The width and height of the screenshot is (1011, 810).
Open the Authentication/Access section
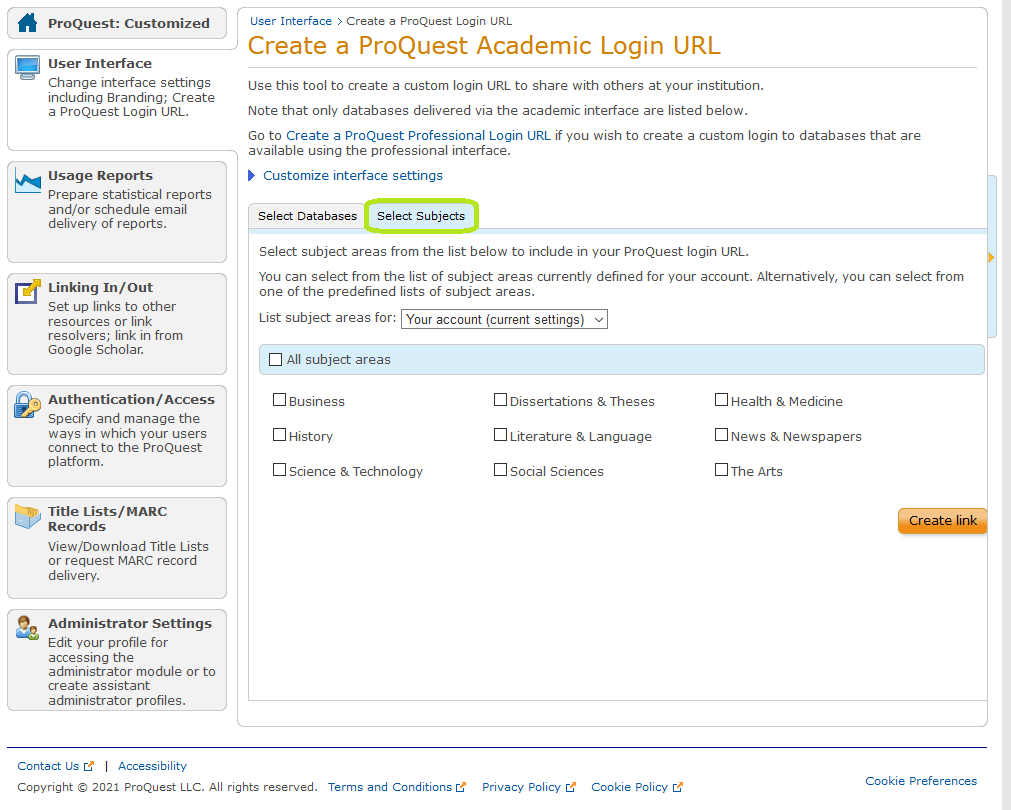point(132,399)
